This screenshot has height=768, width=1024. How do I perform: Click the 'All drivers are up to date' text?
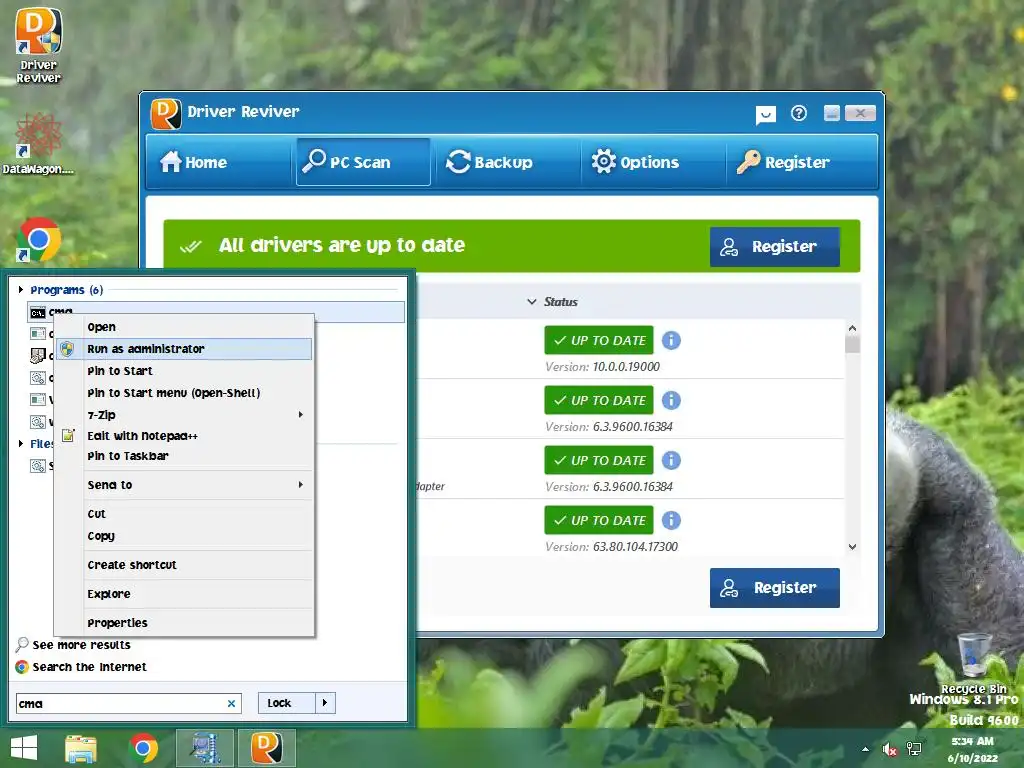click(x=342, y=246)
